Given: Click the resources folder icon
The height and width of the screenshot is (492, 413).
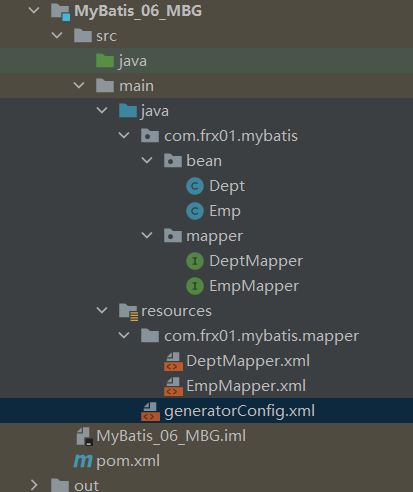Looking at the screenshot, I should pyautogui.click(x=128, y=312).
